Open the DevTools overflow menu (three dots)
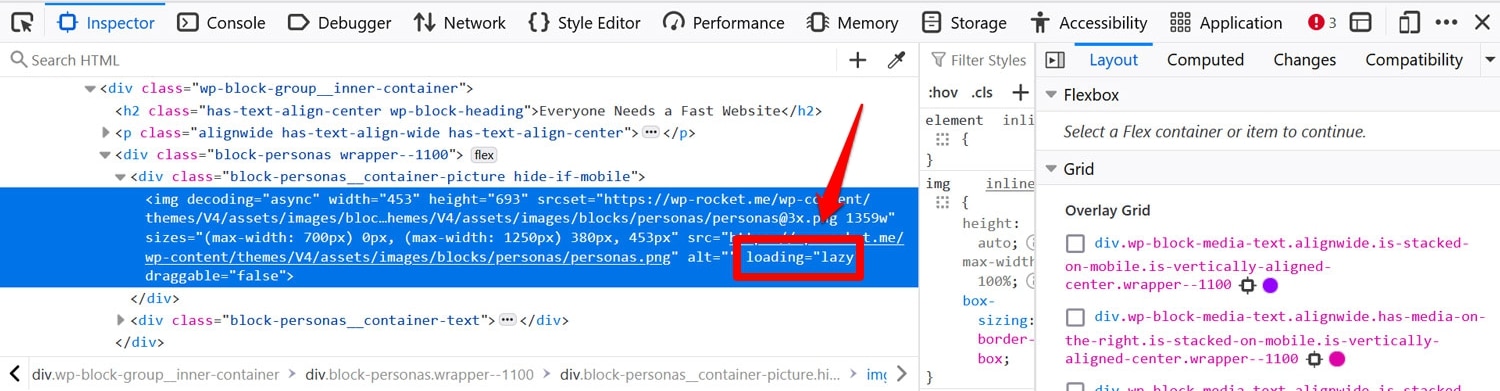1500x391 pixels. [1446, 22]
